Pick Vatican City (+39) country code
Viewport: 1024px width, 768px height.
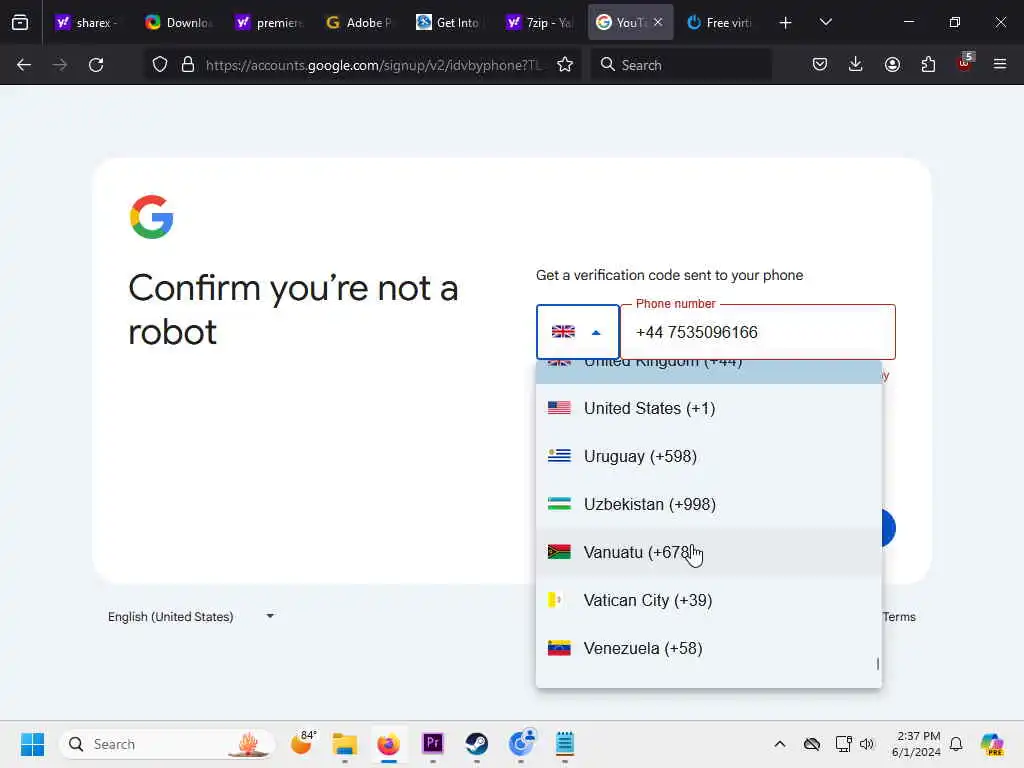(x=709, y=600)
